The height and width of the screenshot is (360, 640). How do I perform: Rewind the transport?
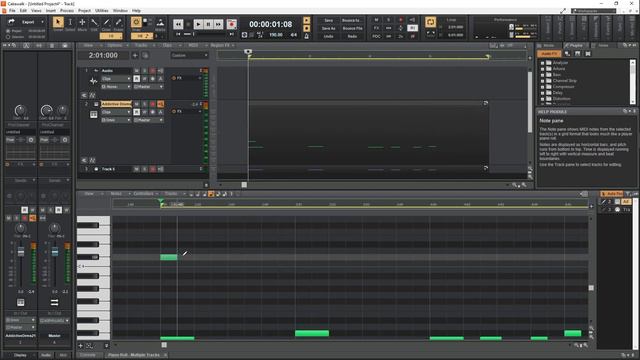(x=178, y=24)
